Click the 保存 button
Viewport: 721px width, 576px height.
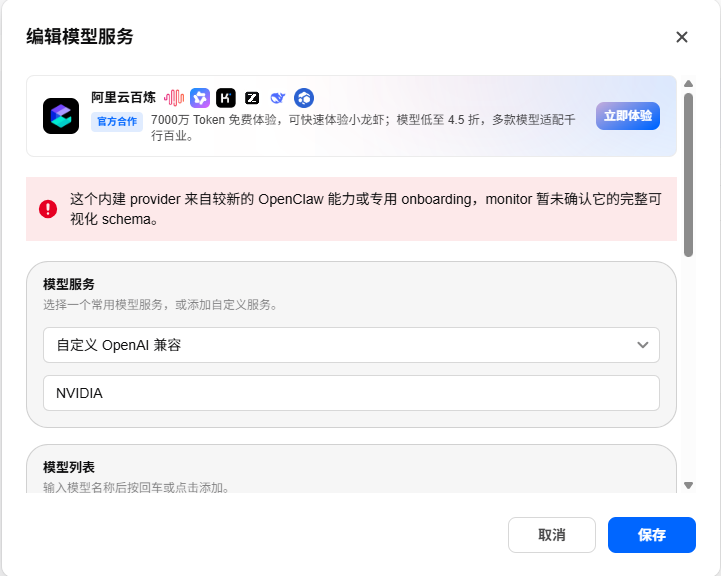(x=652, y=535)
